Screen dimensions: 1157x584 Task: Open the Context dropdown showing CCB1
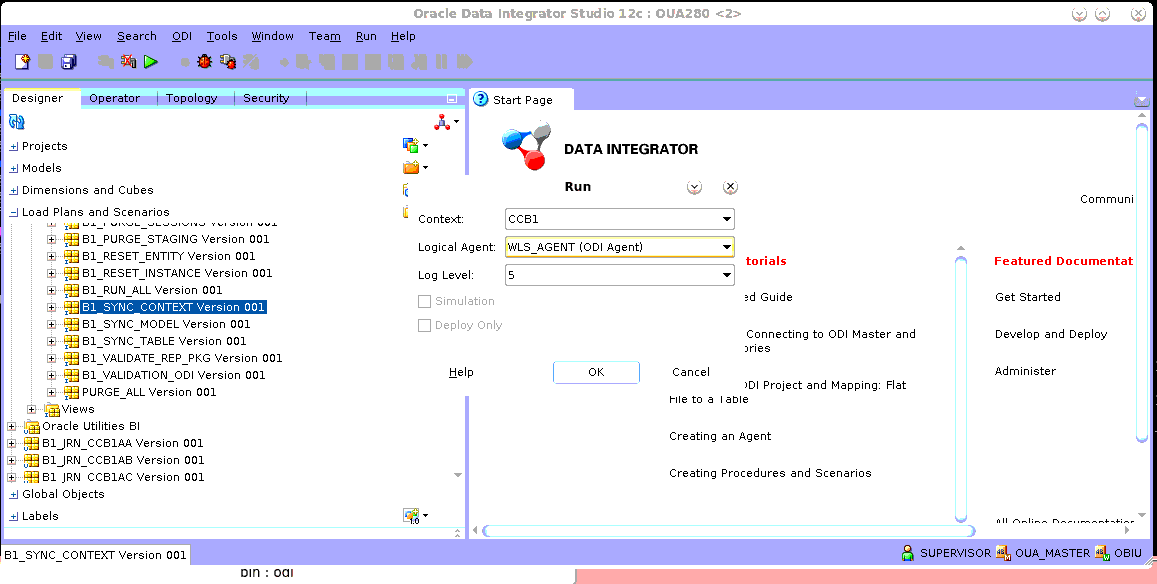click(725, 219)
